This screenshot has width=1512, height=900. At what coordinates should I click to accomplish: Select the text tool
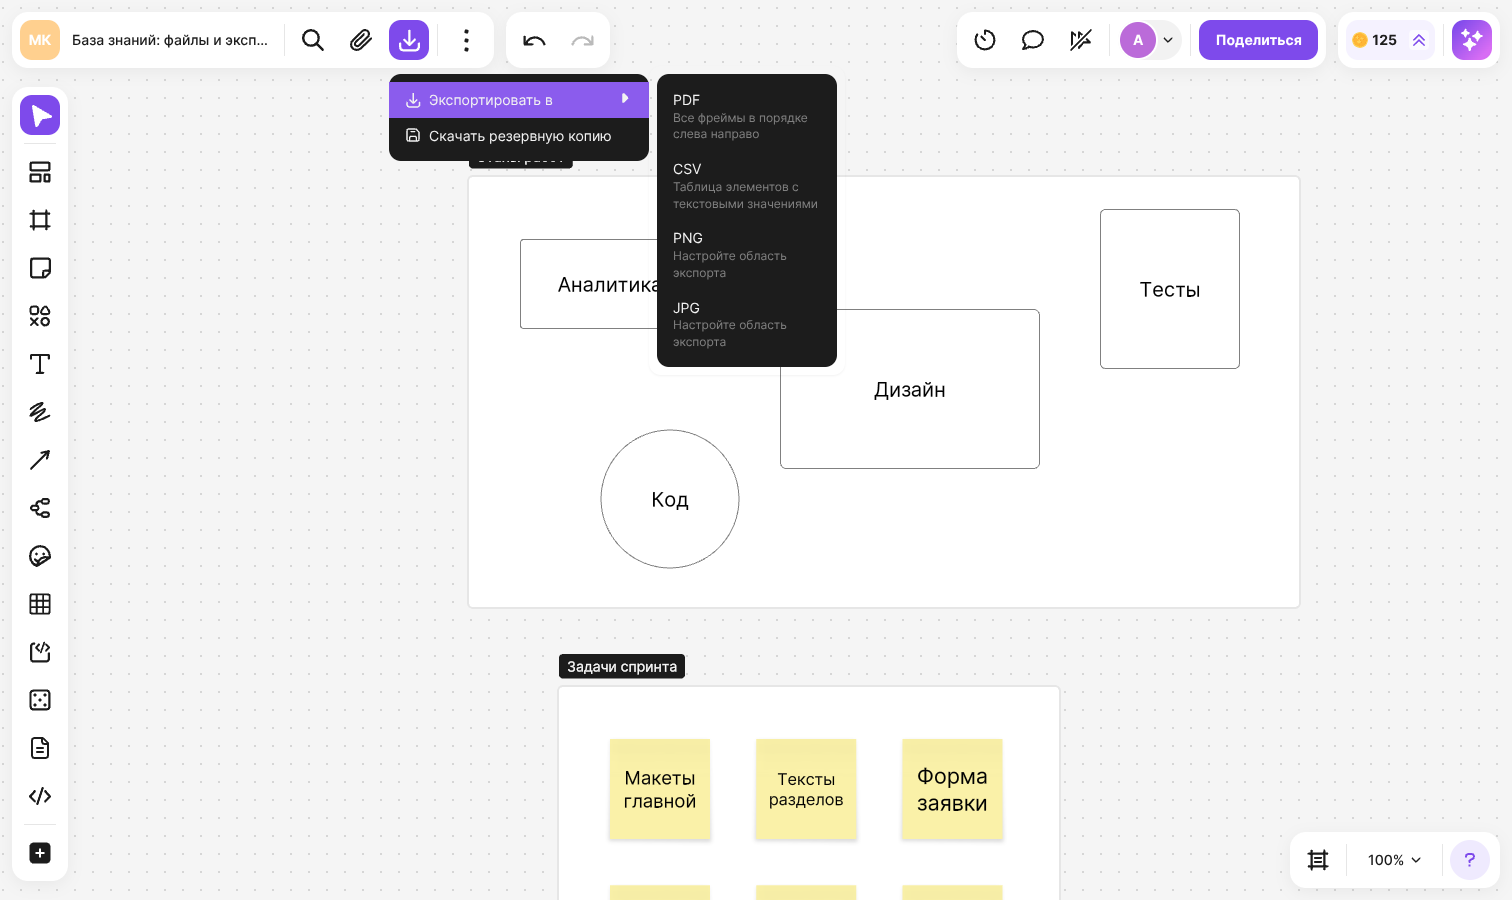40,364
